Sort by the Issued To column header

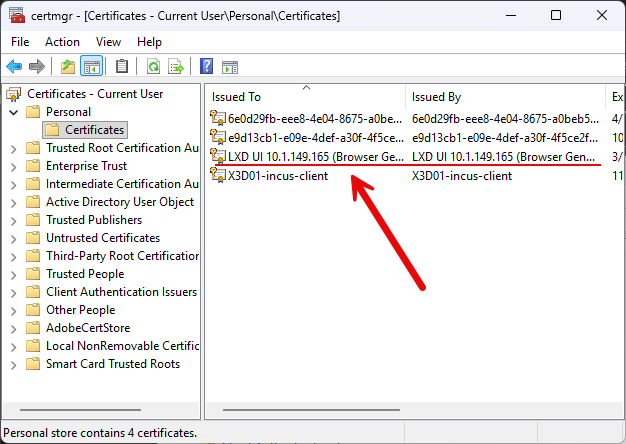coord(306,97)
